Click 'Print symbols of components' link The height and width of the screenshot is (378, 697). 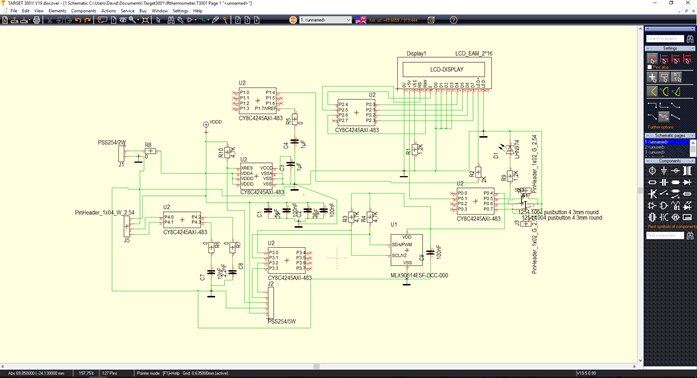click(x=671, y=226)
